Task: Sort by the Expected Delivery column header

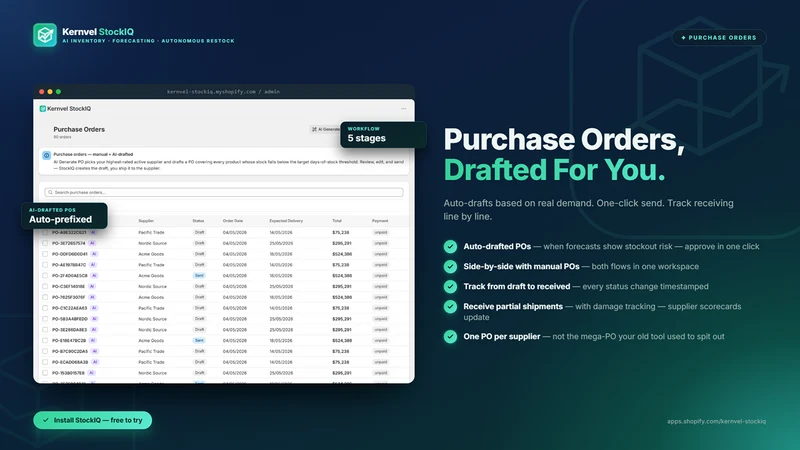Action: coord(286,221)
